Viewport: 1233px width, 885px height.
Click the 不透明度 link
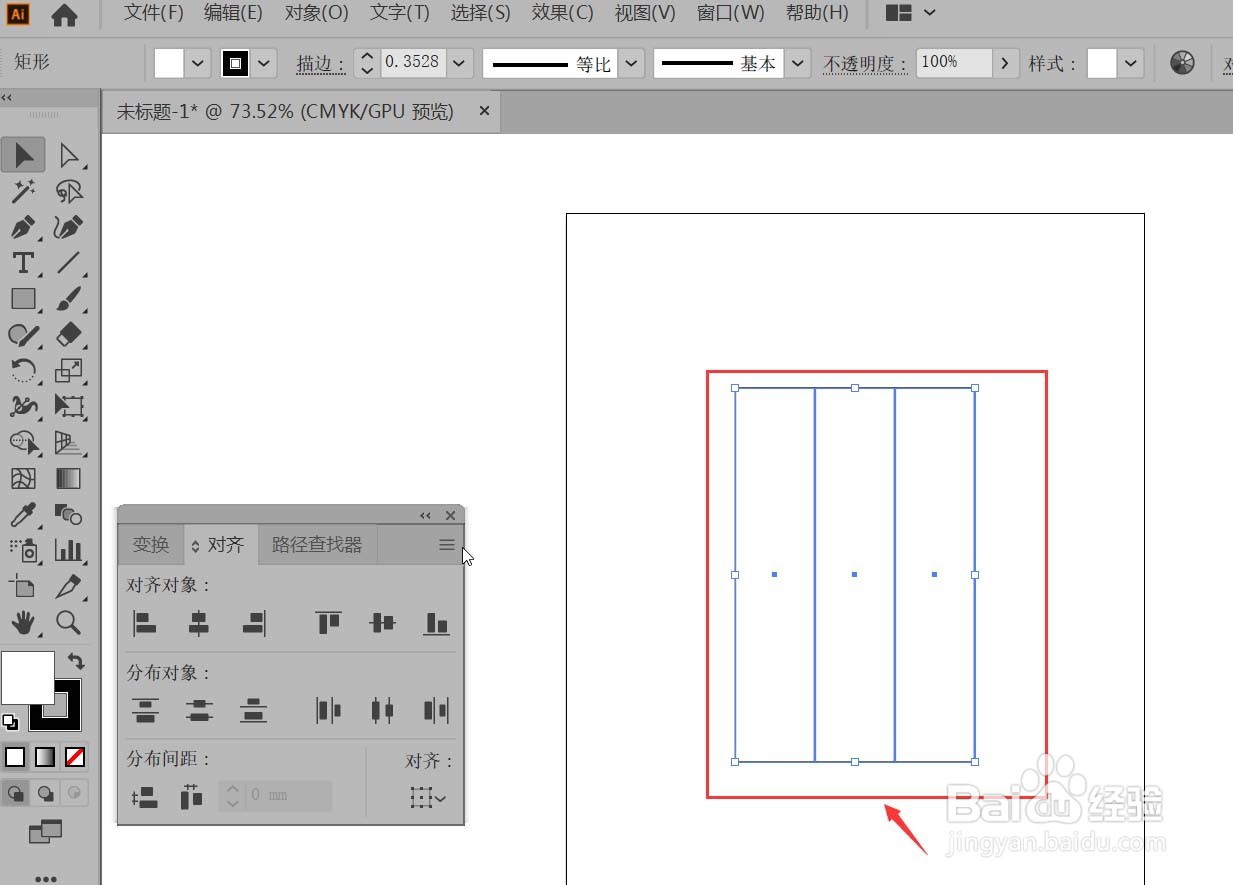point(865,64)
